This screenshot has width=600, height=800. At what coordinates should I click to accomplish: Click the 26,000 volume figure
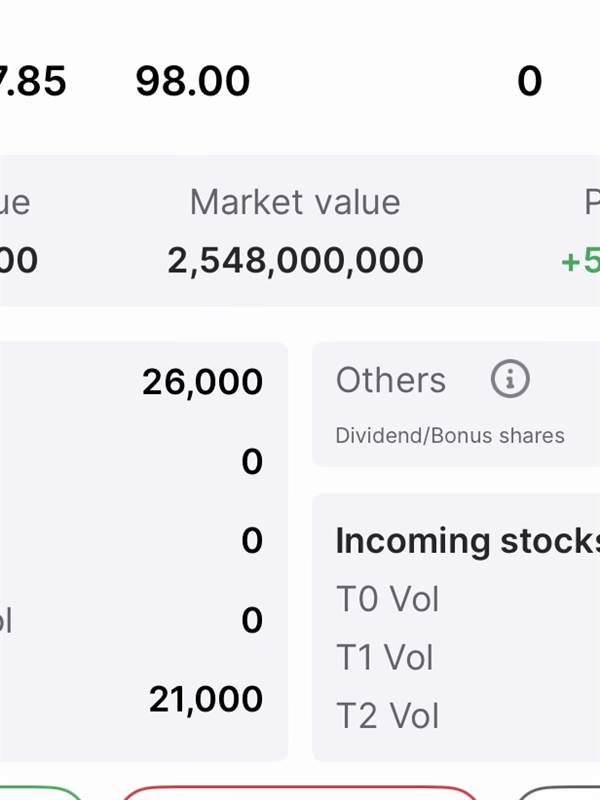click(x=202, y=382)
